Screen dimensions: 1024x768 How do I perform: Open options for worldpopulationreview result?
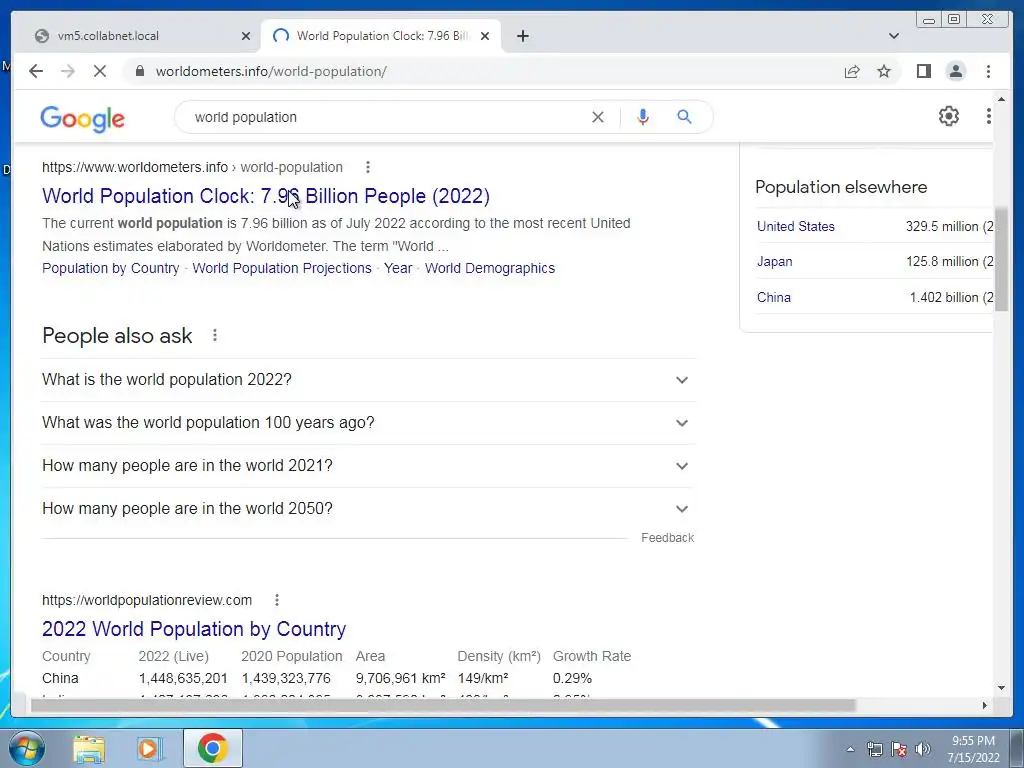[277, 600]
